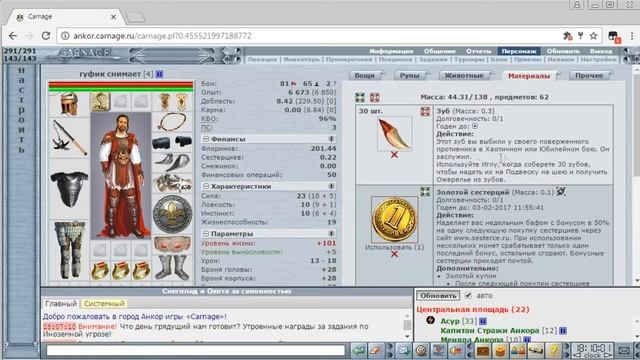Open the steel cuirass armor slot
Image resolution: width=640 pixels, height=360 pixels.
coord(69,189)
